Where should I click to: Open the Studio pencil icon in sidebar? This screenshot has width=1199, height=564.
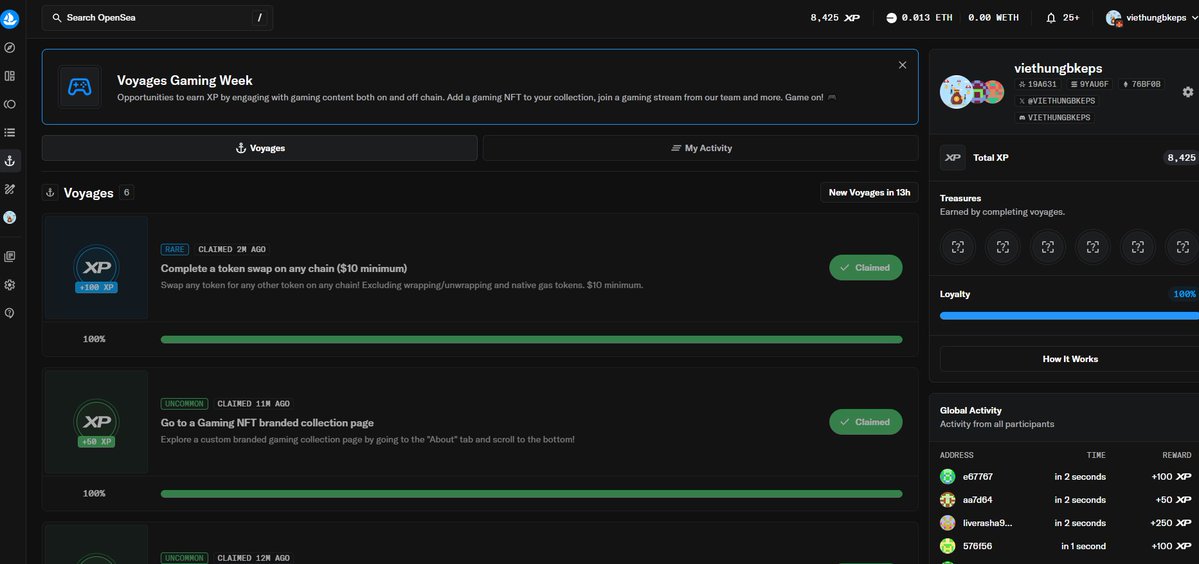click(x=10, y=189)
